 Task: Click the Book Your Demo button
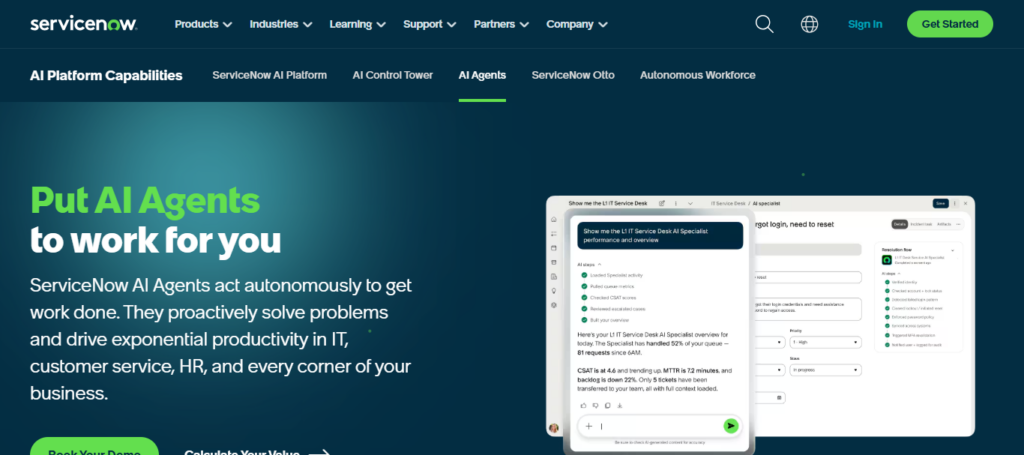(x=94, y=447)
